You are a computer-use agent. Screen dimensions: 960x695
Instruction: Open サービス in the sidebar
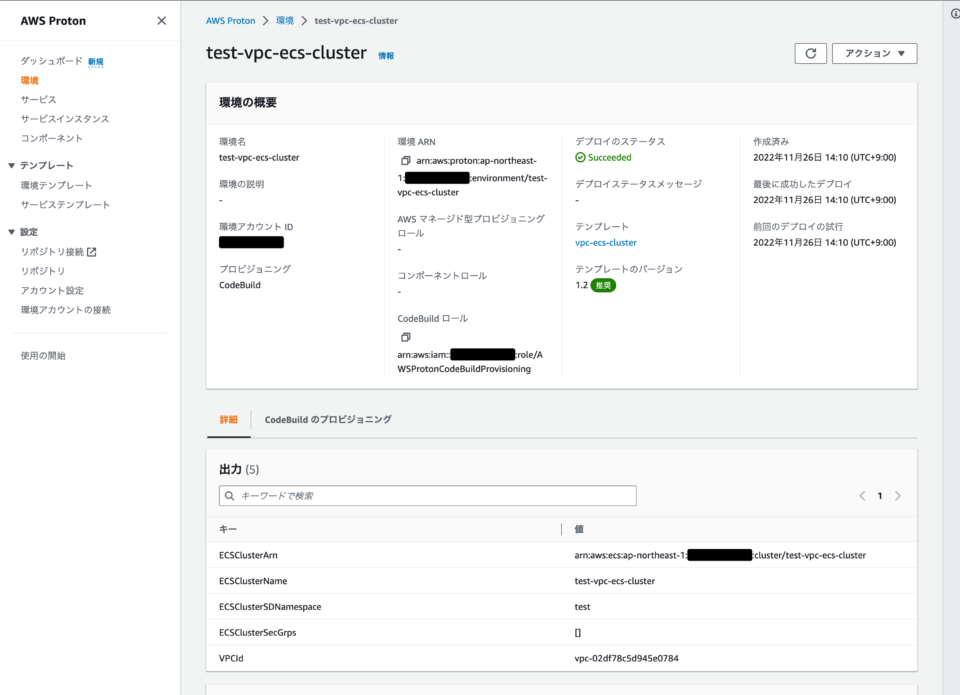(38, 99)
